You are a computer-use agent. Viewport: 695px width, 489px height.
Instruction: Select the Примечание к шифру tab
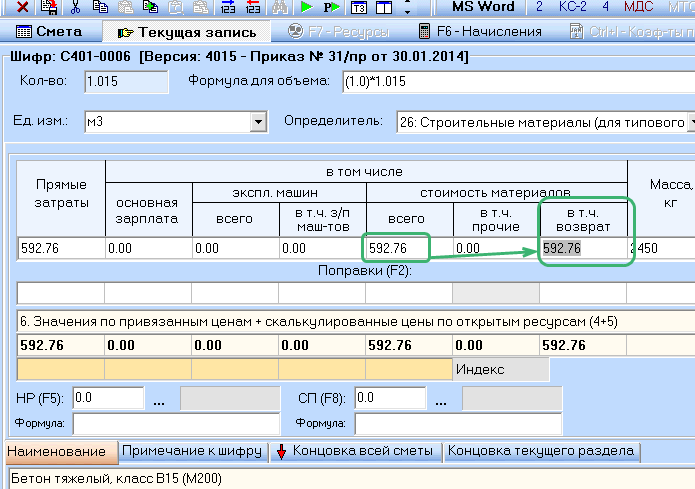192,451
